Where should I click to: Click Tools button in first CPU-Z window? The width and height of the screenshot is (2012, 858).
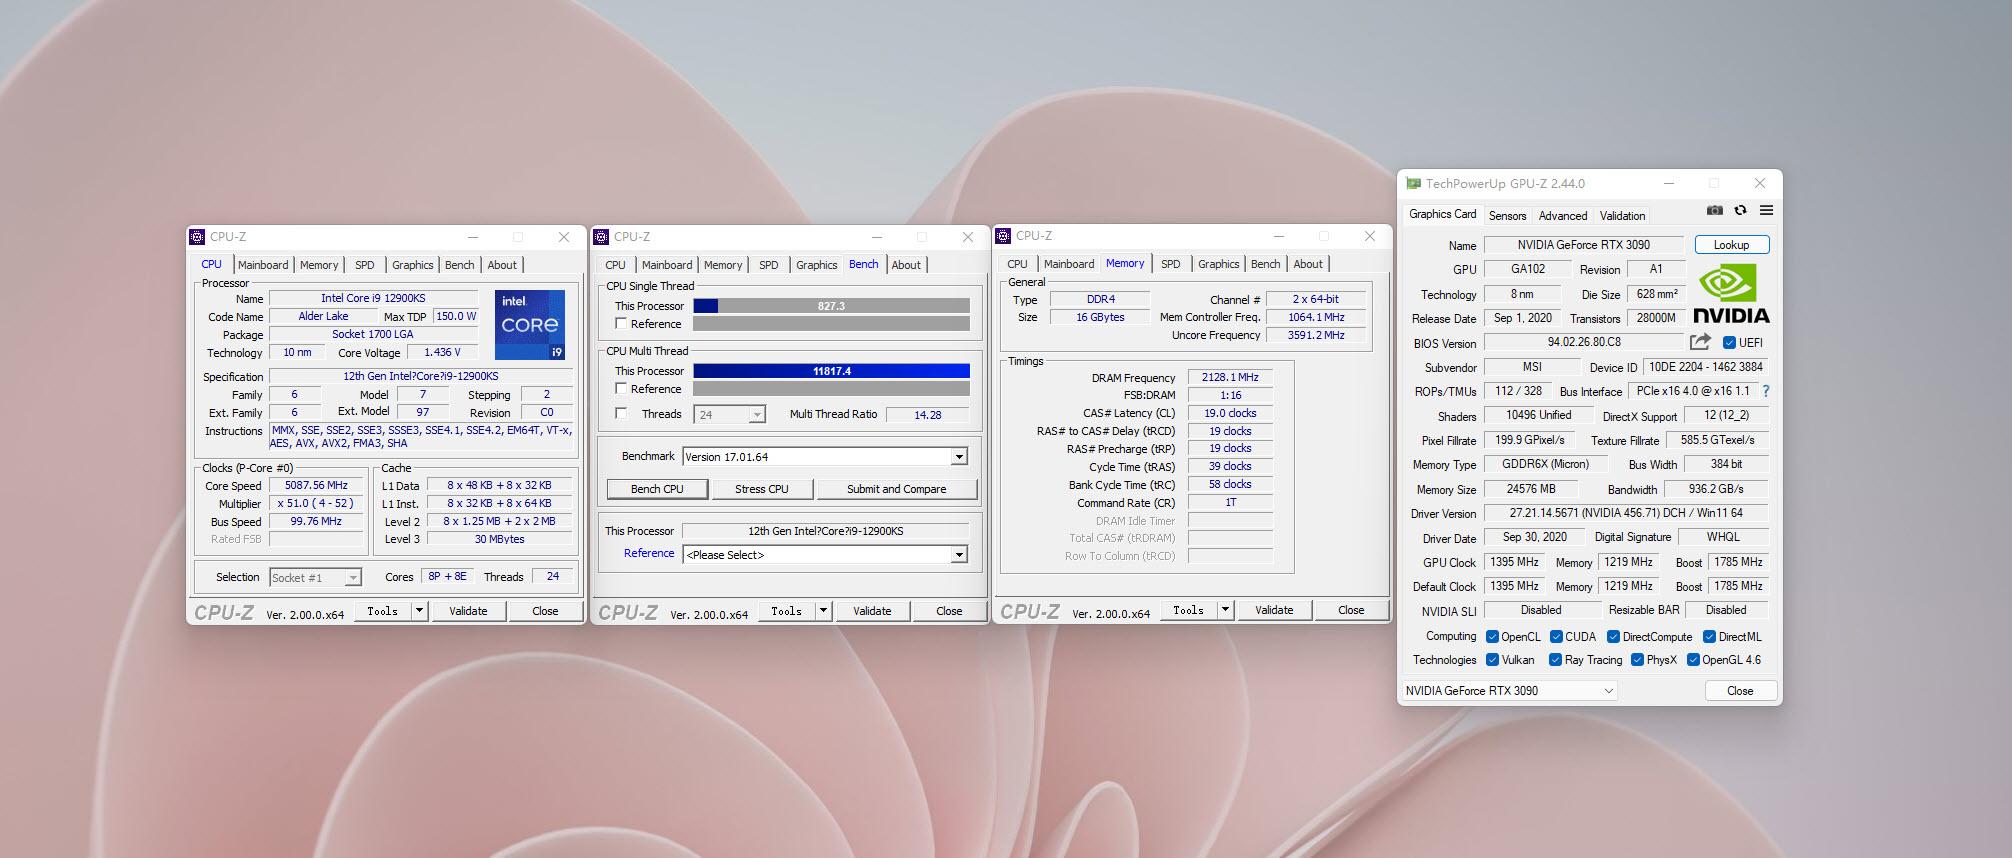coord(382,611)
